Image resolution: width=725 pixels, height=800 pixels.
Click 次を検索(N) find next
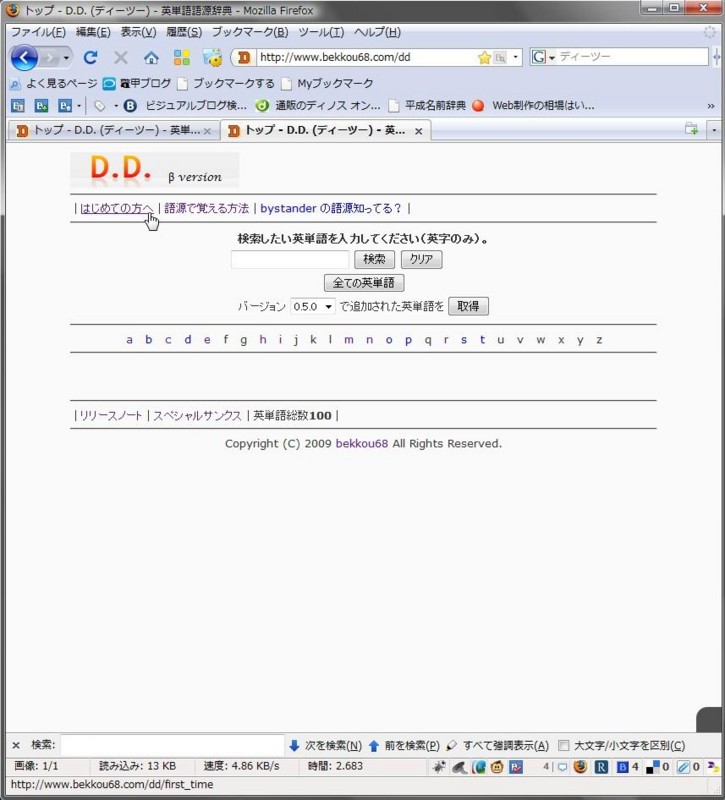pyautogui.click(x=326, y=745)
